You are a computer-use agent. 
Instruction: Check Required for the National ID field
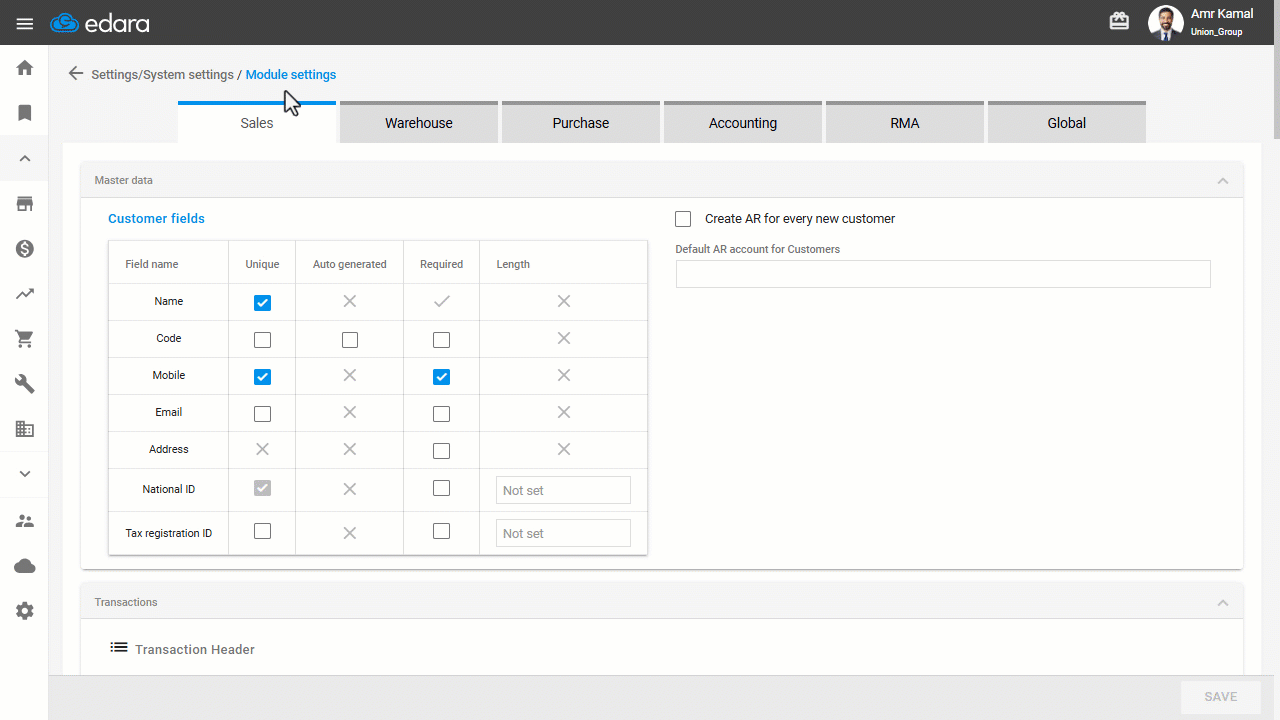coord(441,488)
